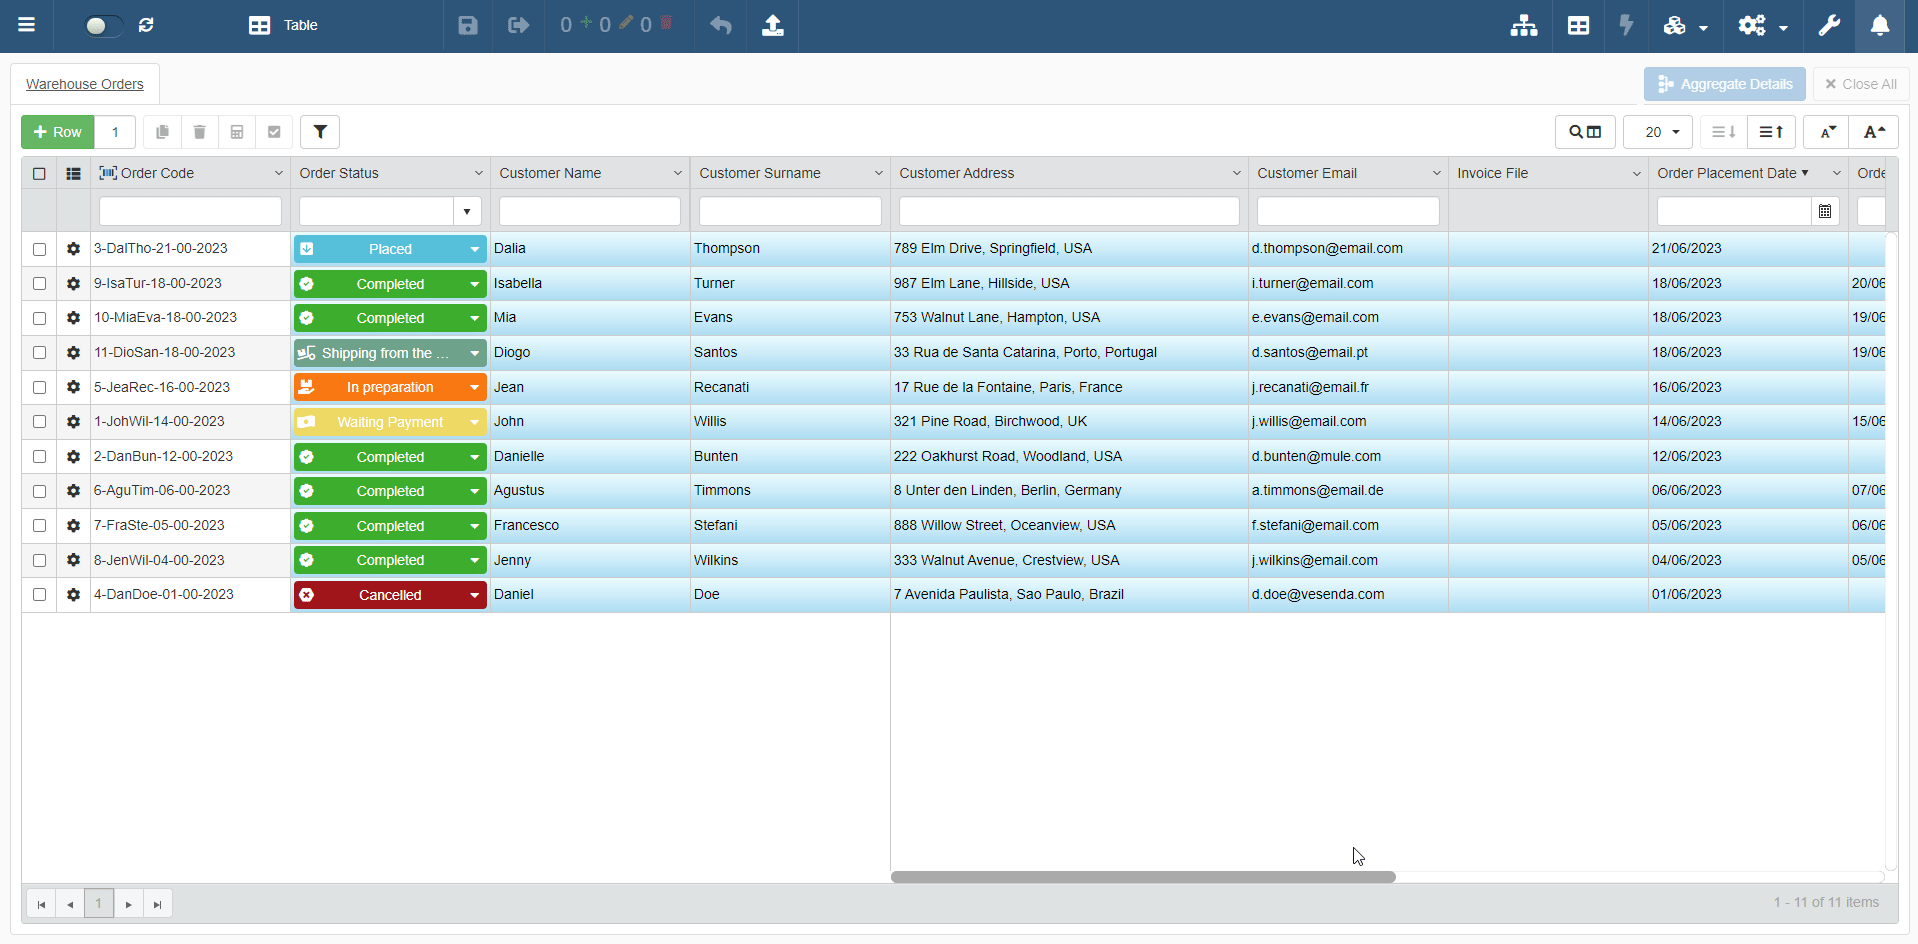Image resolution: width=1918 pixels, height=944 pixels.
Task: Open status dropdown for Cancelled order
Action: (474, 595)
